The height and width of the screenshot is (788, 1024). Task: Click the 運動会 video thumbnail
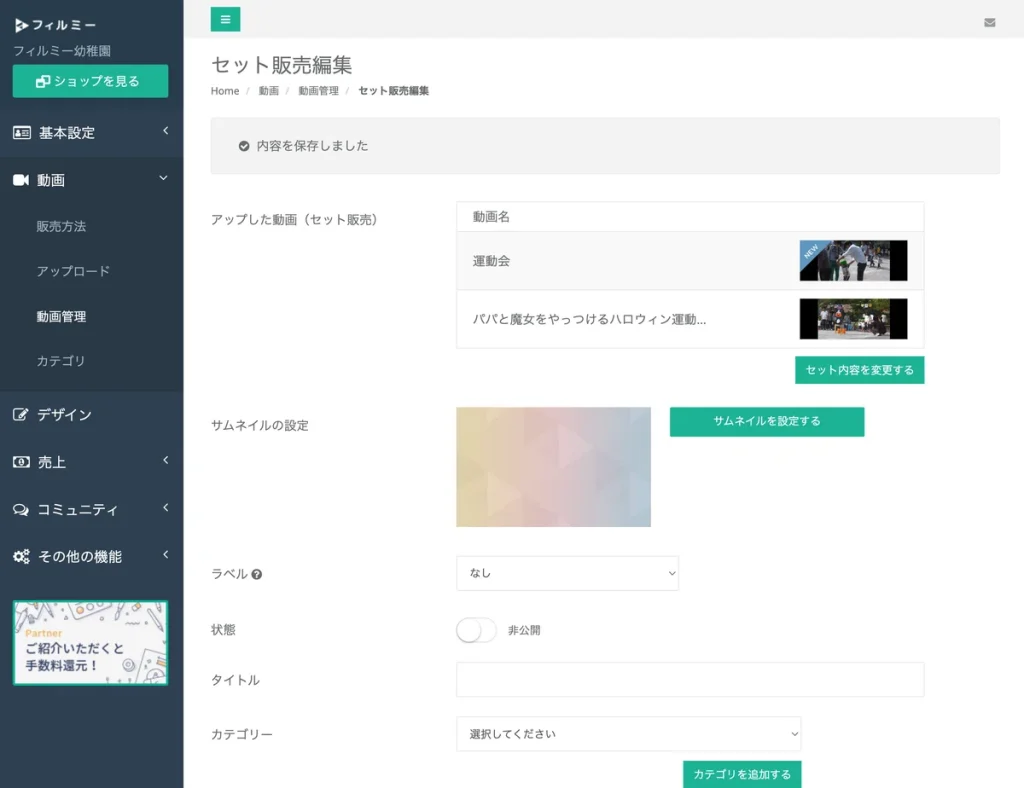(852, 261)
